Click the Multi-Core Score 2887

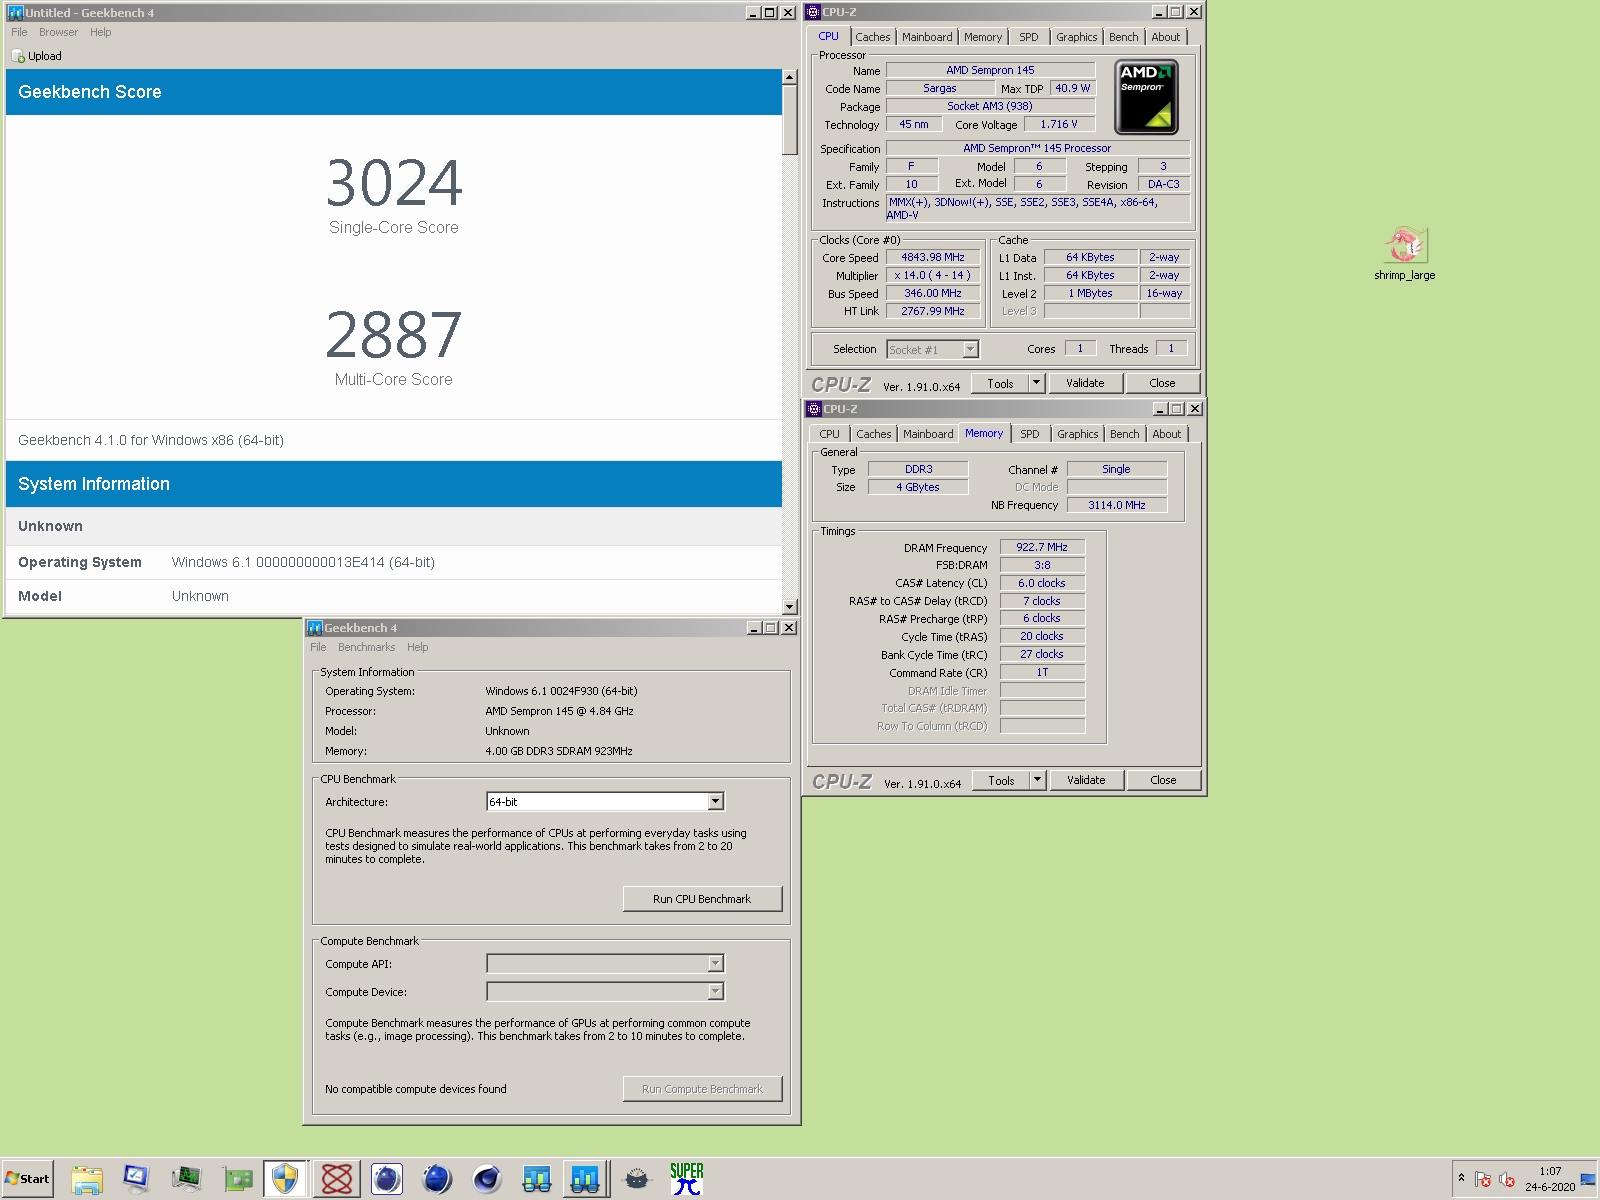[x=394, y=335]
